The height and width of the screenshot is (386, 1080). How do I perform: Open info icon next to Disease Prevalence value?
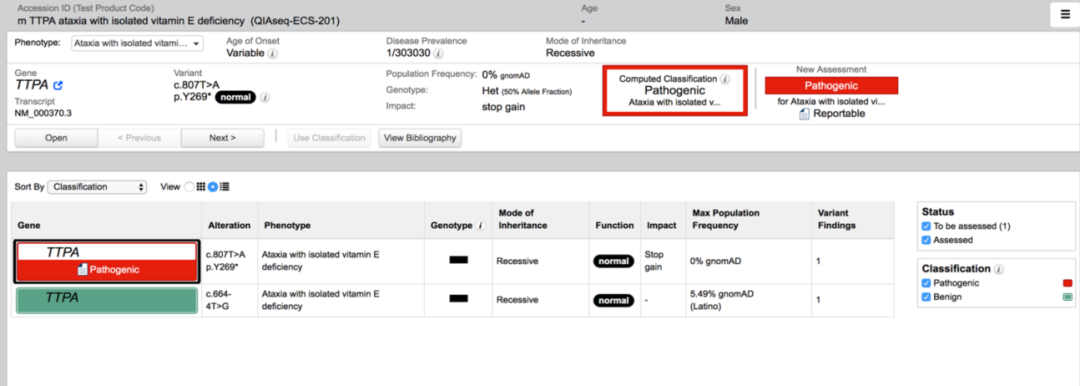click(x=438, y=53)
